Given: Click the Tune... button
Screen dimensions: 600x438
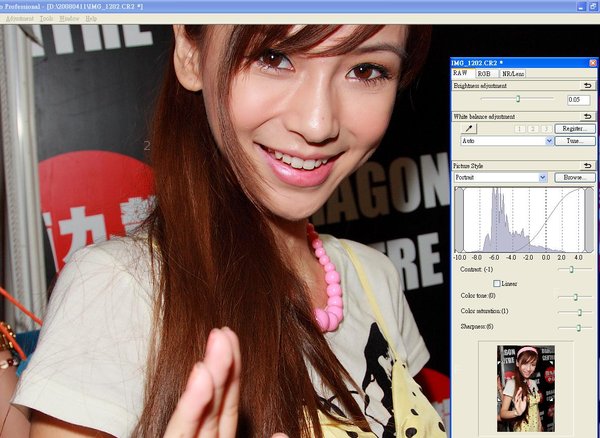Looking at the screenshot, I should point(575,141).
